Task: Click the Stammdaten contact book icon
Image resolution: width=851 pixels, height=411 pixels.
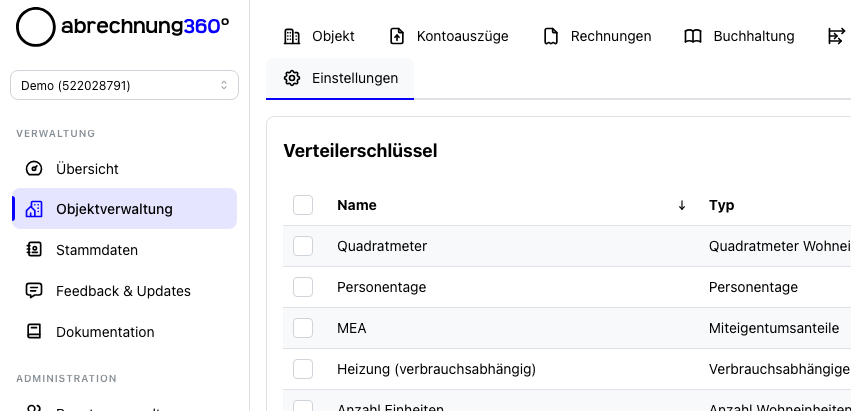Action: 34,250
